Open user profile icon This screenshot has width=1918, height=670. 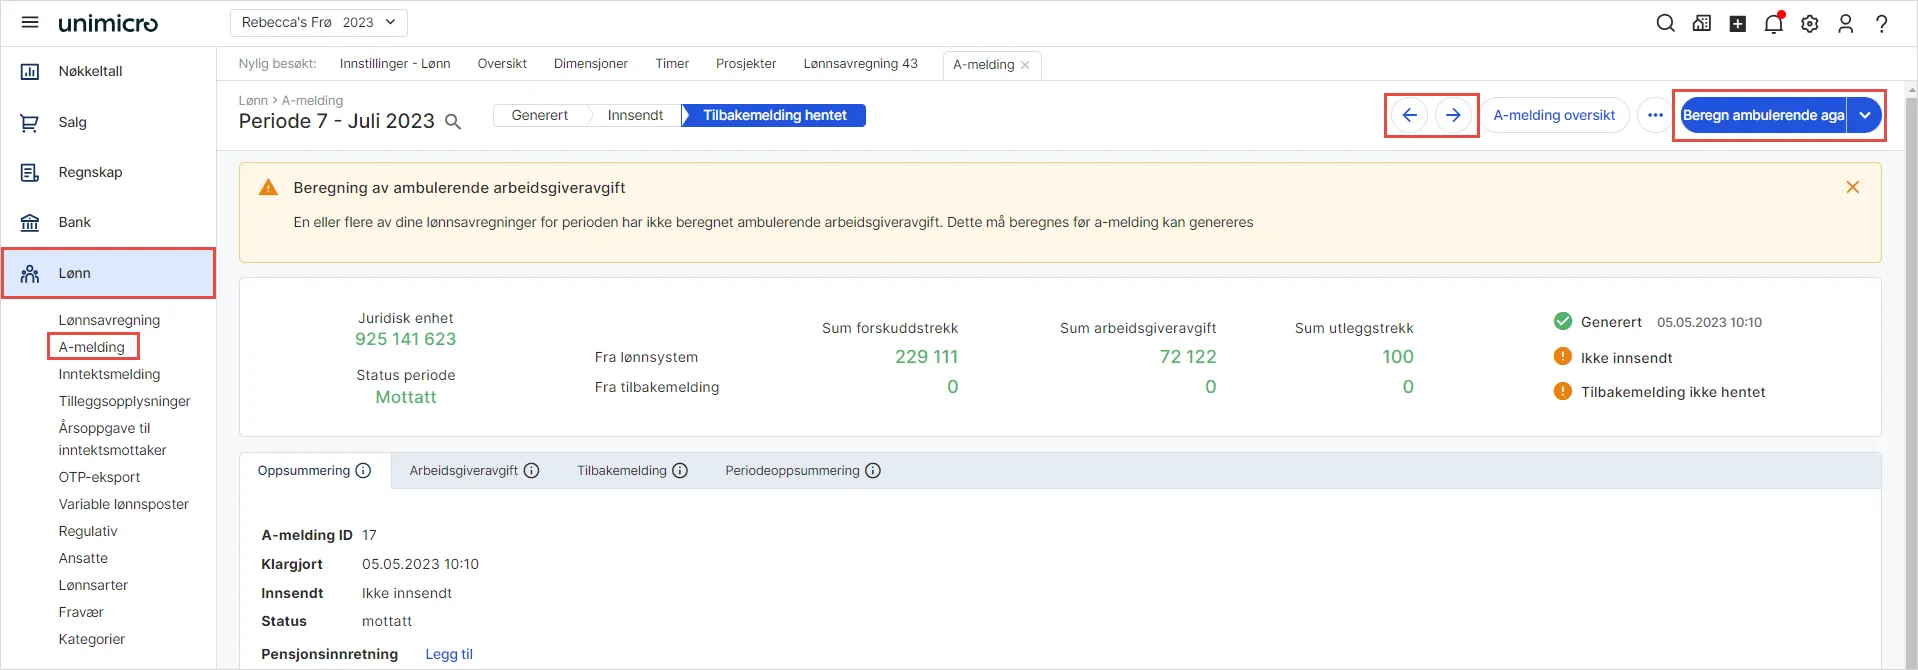click(x=1845, y=23)
